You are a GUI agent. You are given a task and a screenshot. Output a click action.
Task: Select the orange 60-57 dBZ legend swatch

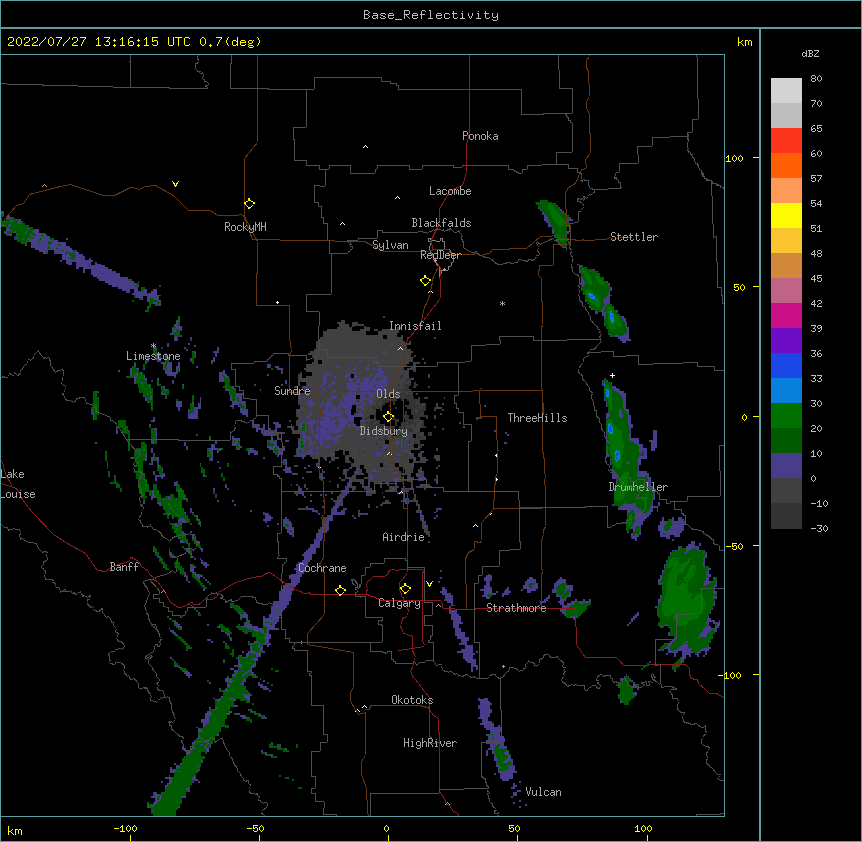tap(786, 165)
